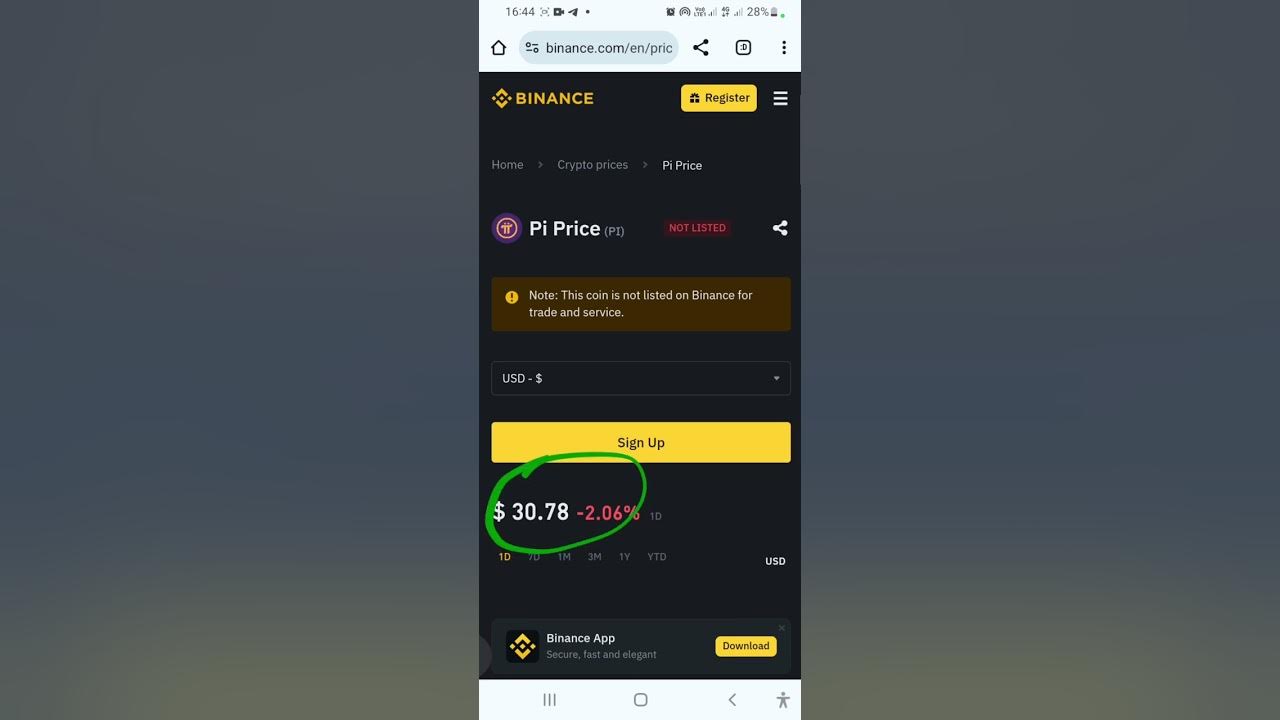The height and width of the screenshot is (720, 1280).
Task: Open the browser tab switcher icon
Action: [743, 48]
